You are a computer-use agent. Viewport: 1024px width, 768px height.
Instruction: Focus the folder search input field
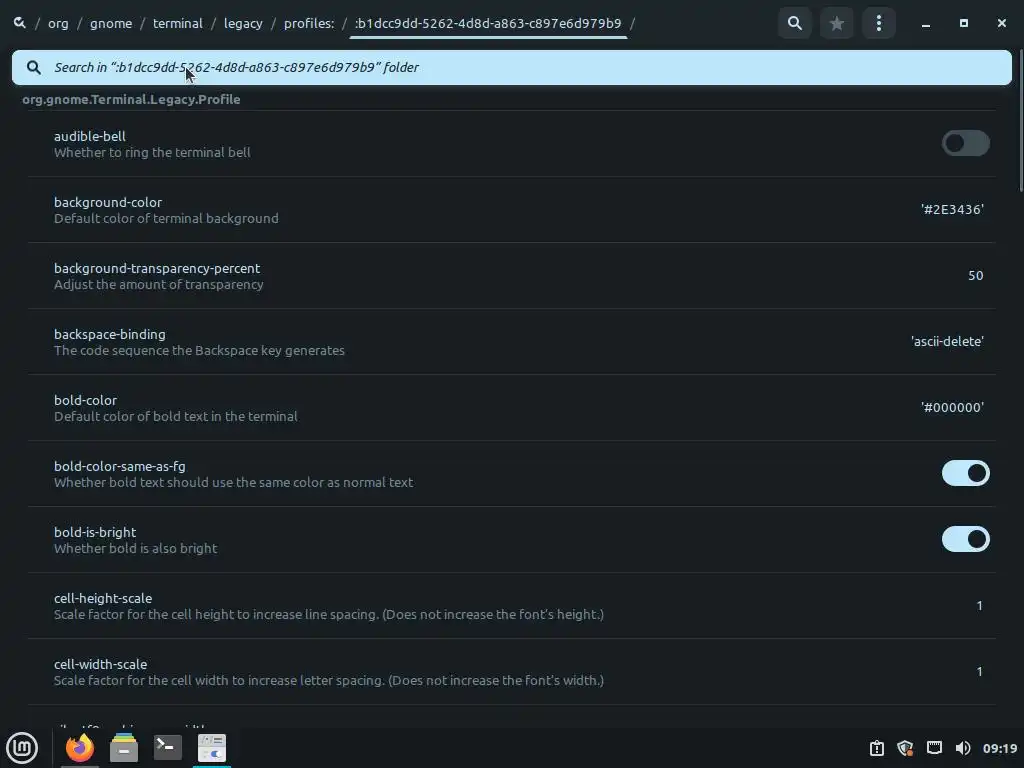click(x=511, y=67)
